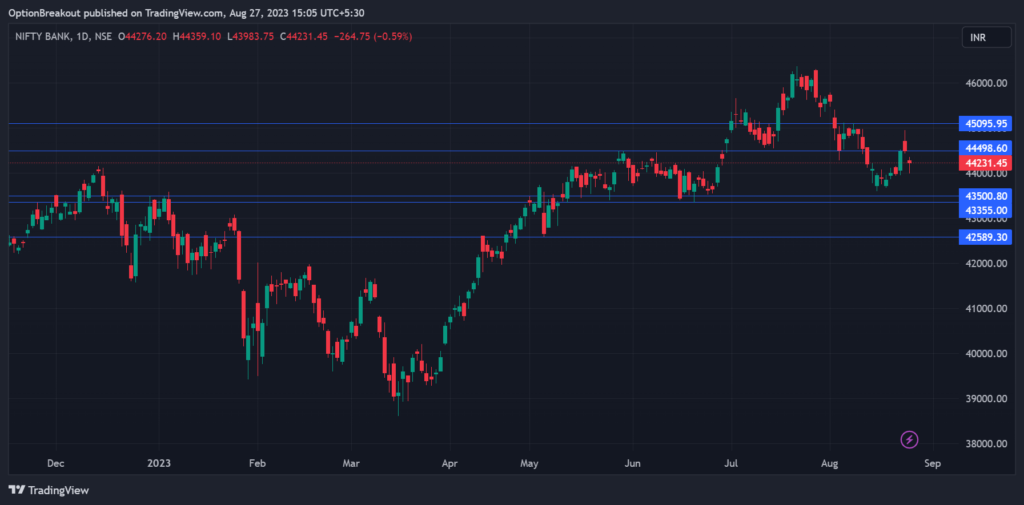Select the 43355.00 price level label
Image resolution: width=1024 pixels, height=505 pixels.
986,210
